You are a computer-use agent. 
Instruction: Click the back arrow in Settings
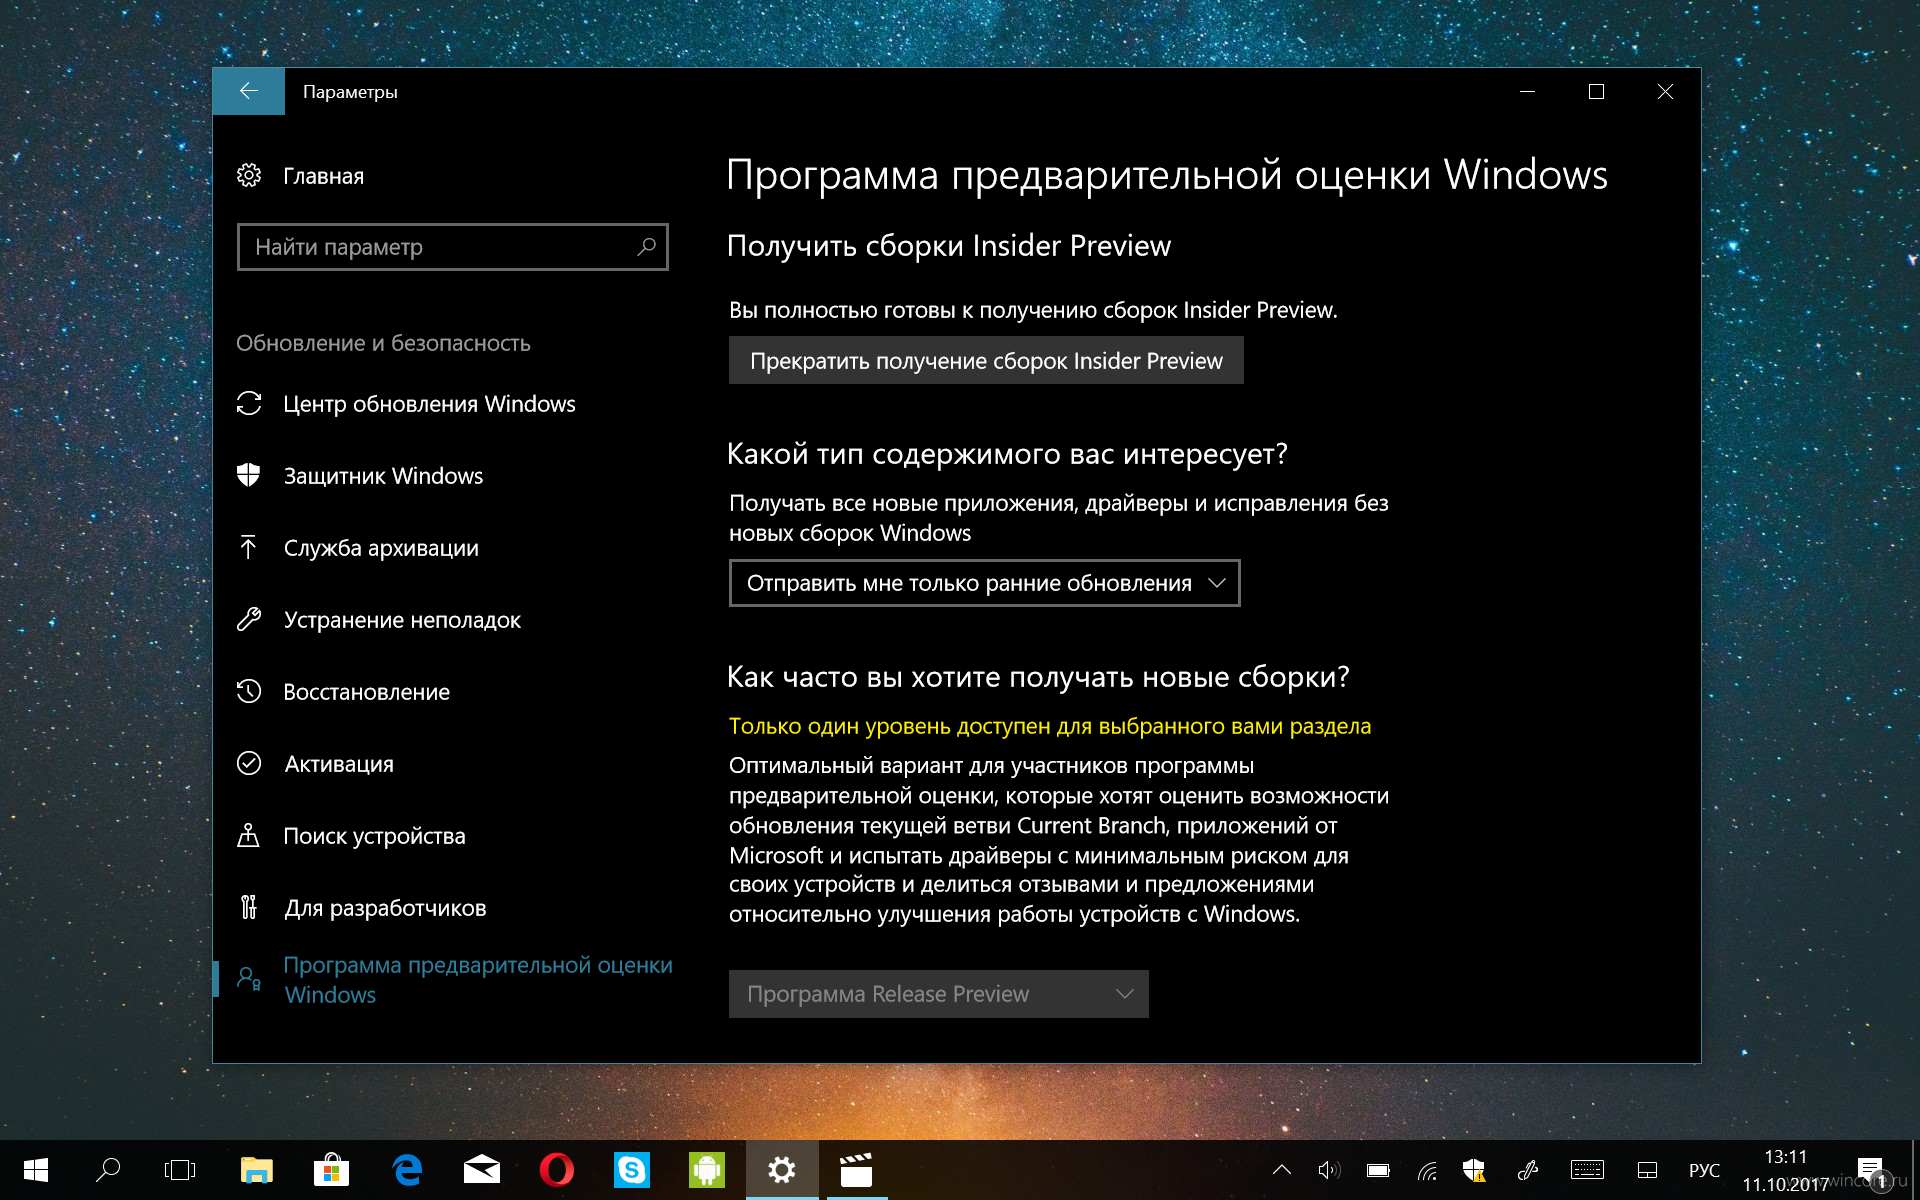tap(249, 91)
